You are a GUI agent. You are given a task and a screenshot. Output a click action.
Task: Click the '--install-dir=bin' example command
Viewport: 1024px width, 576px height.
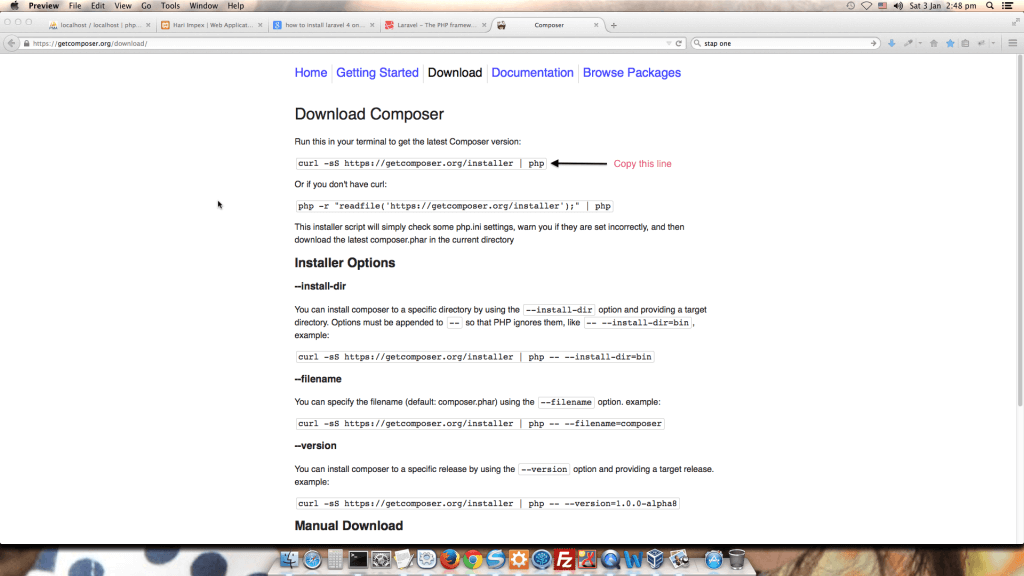tap(475, 357)
